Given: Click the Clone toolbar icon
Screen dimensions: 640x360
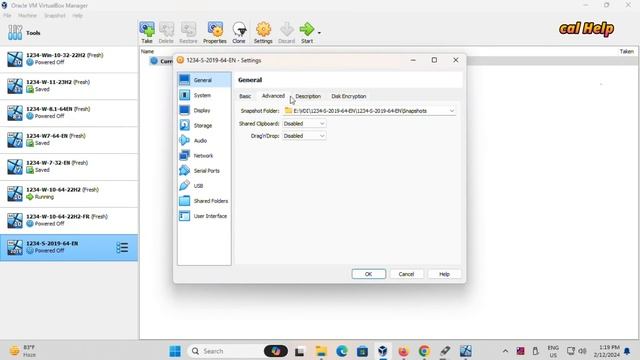Looking at the screenshot, I should [239, 33].
